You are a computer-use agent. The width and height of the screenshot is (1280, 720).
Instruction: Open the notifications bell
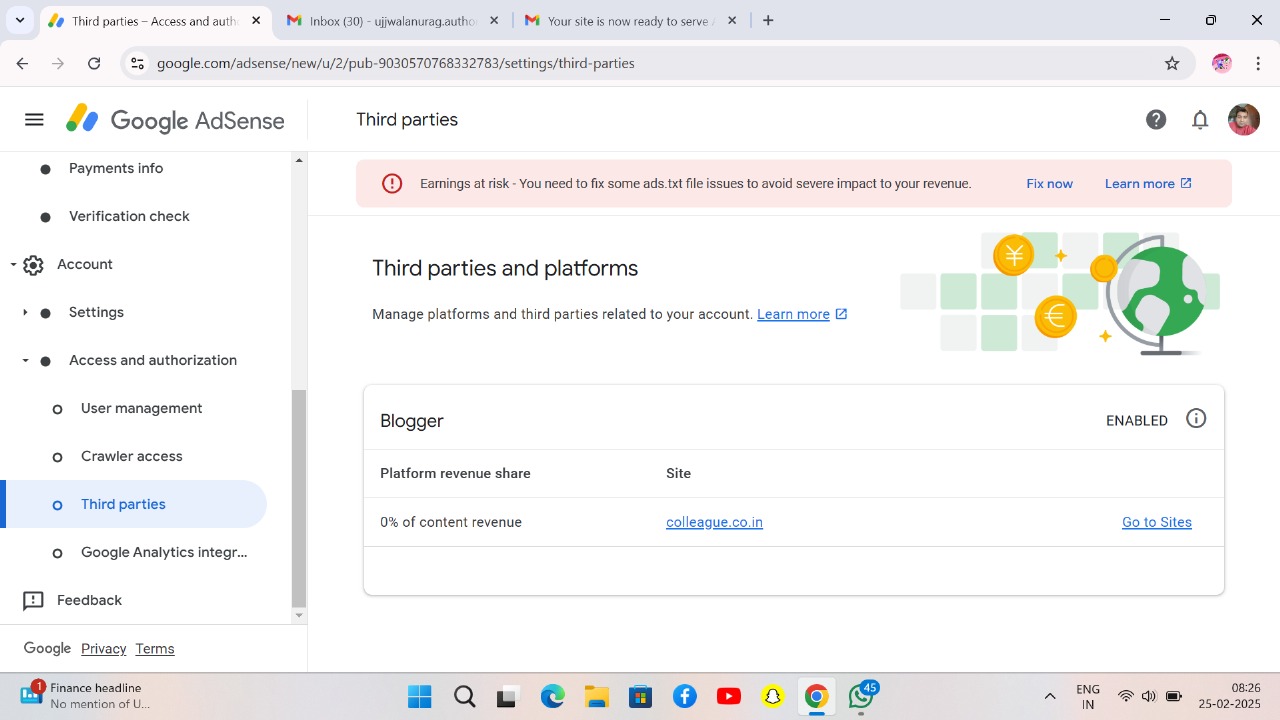click(1200, 120)
